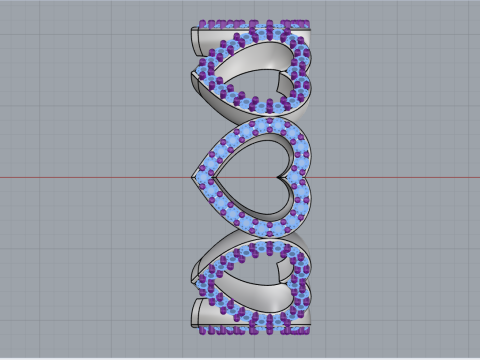
Task: Click the purple prong row along the bottom edge
Action: click(x=255, y=331)
